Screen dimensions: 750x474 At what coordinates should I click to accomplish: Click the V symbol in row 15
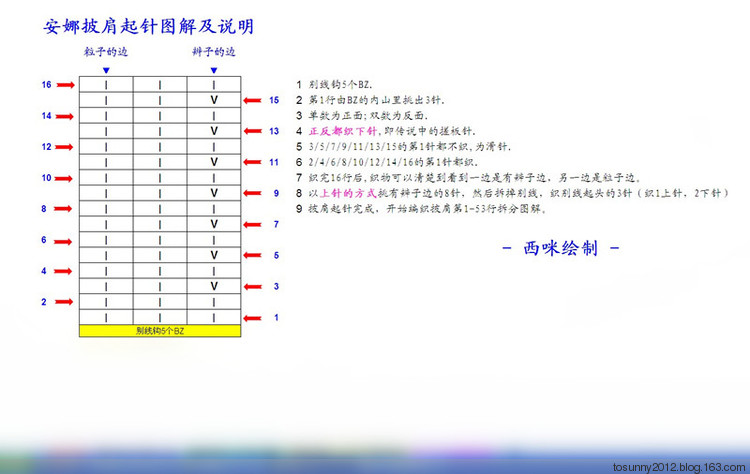[x=214, y=100]
